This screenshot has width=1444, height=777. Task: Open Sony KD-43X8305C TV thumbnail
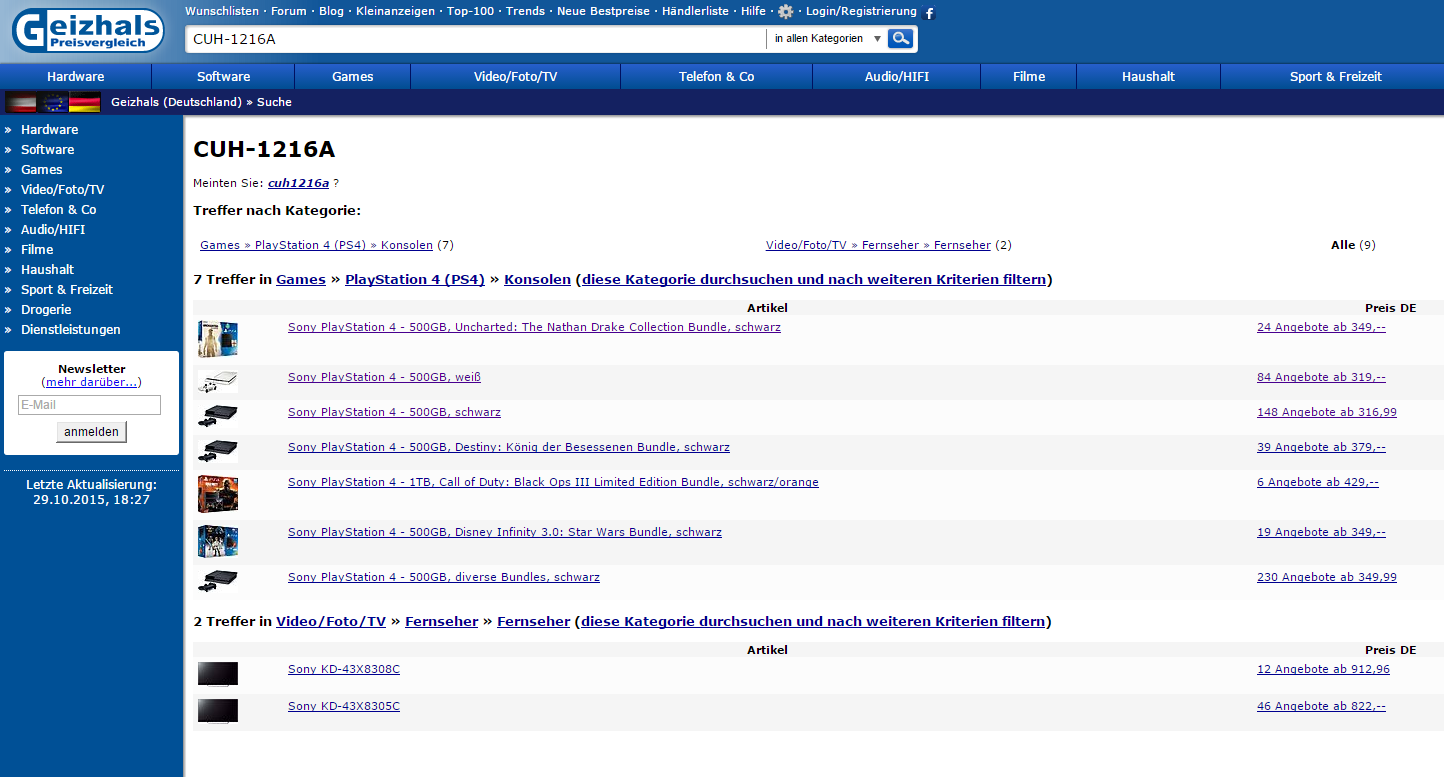click(x=218, y=711)
